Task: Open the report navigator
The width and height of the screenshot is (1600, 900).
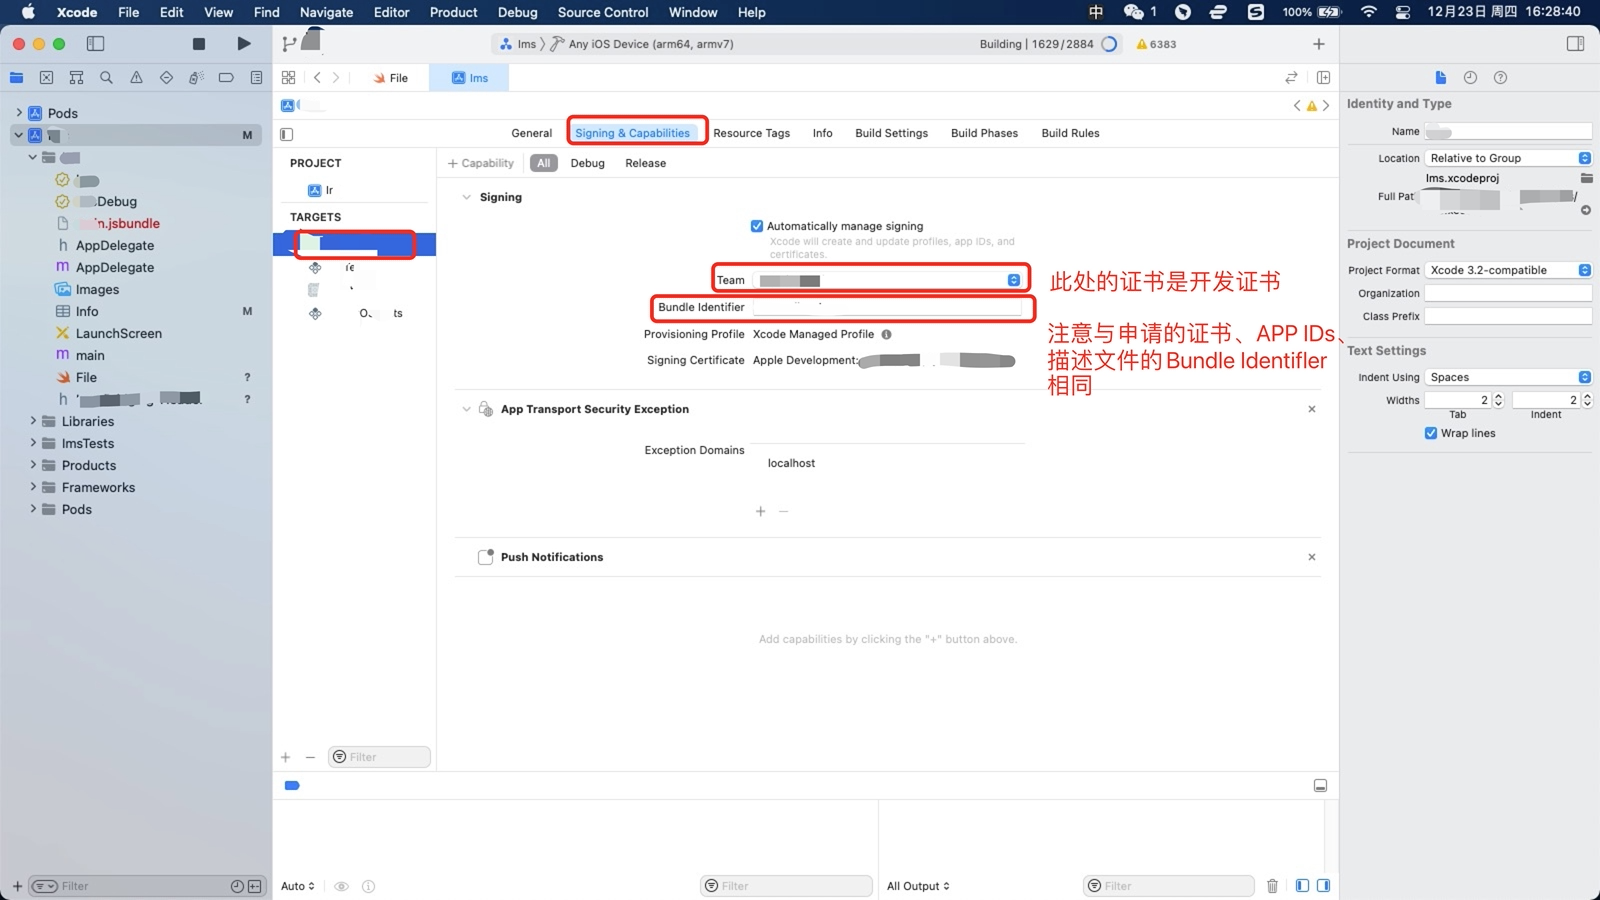Action: click(256, 77)
